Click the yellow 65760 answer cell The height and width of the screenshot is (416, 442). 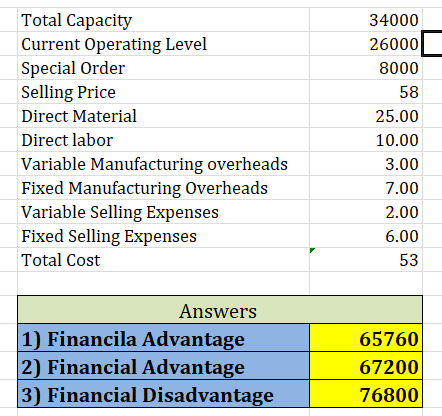pyautogui.click(x=366, y=338)
